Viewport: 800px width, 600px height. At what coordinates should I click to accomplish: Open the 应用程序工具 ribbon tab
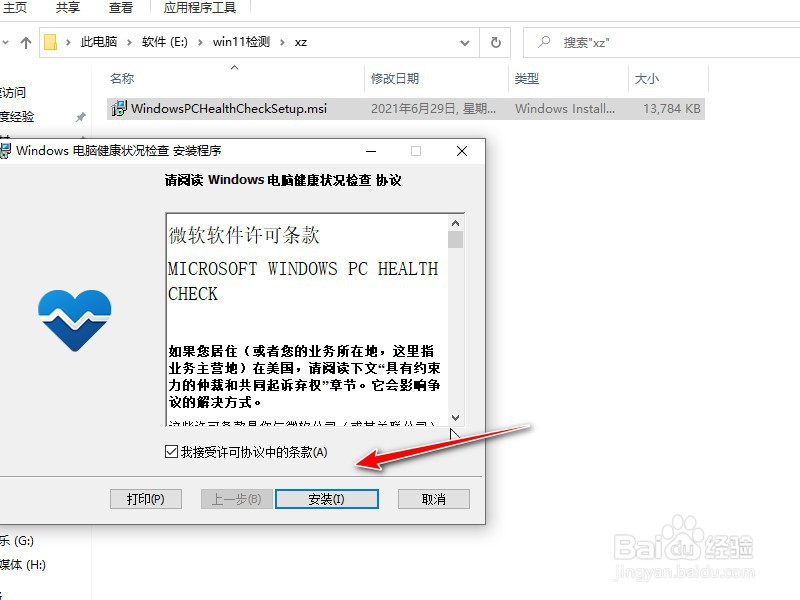tap(199, 8)
